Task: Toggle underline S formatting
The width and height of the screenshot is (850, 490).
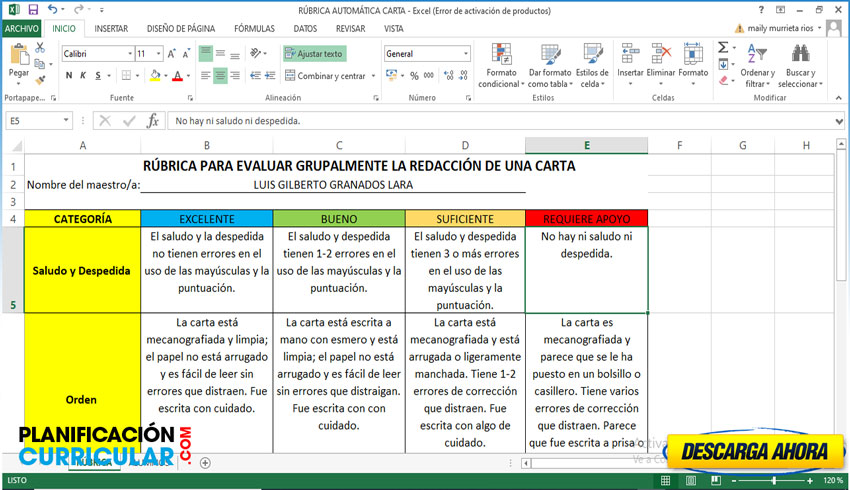Action: click(98, 76)
